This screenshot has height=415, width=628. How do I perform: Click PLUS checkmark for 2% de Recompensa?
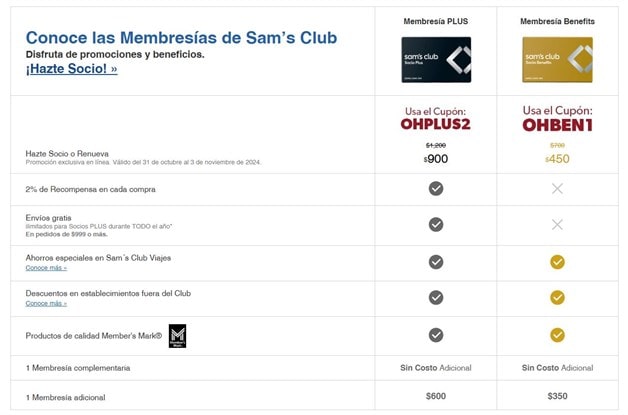[436, 188]
